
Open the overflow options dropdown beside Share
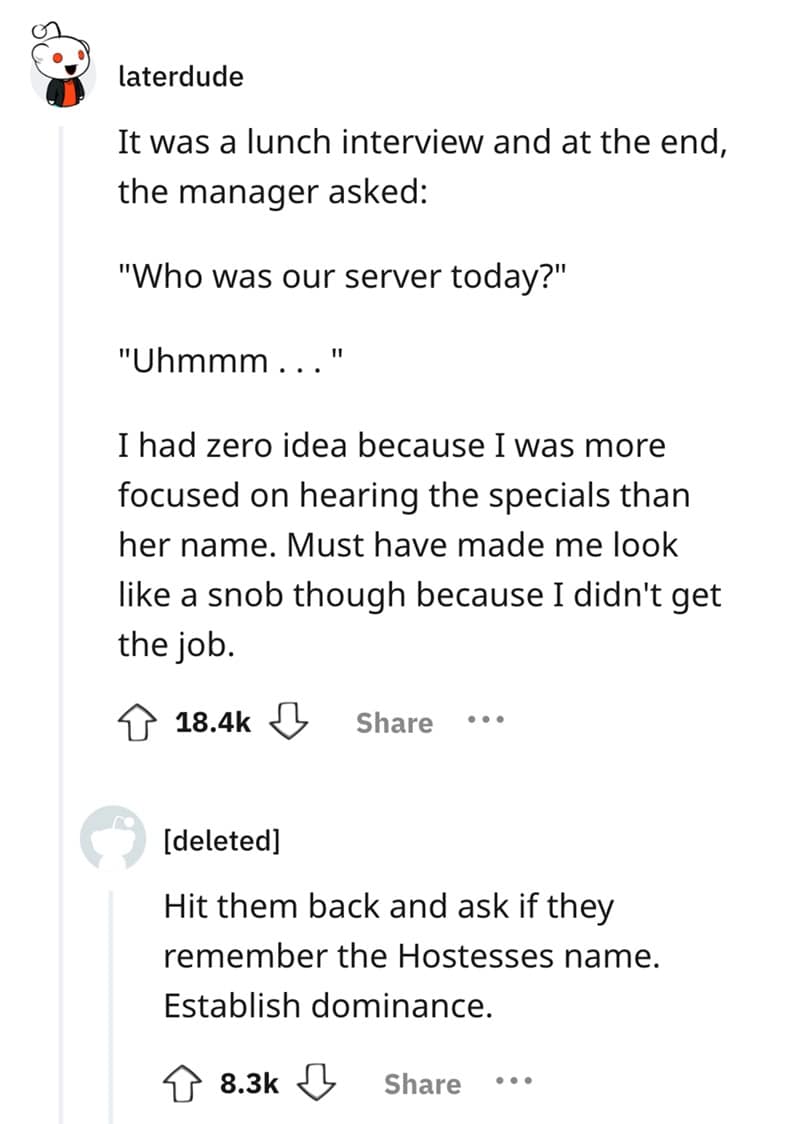tap(484, 722)
